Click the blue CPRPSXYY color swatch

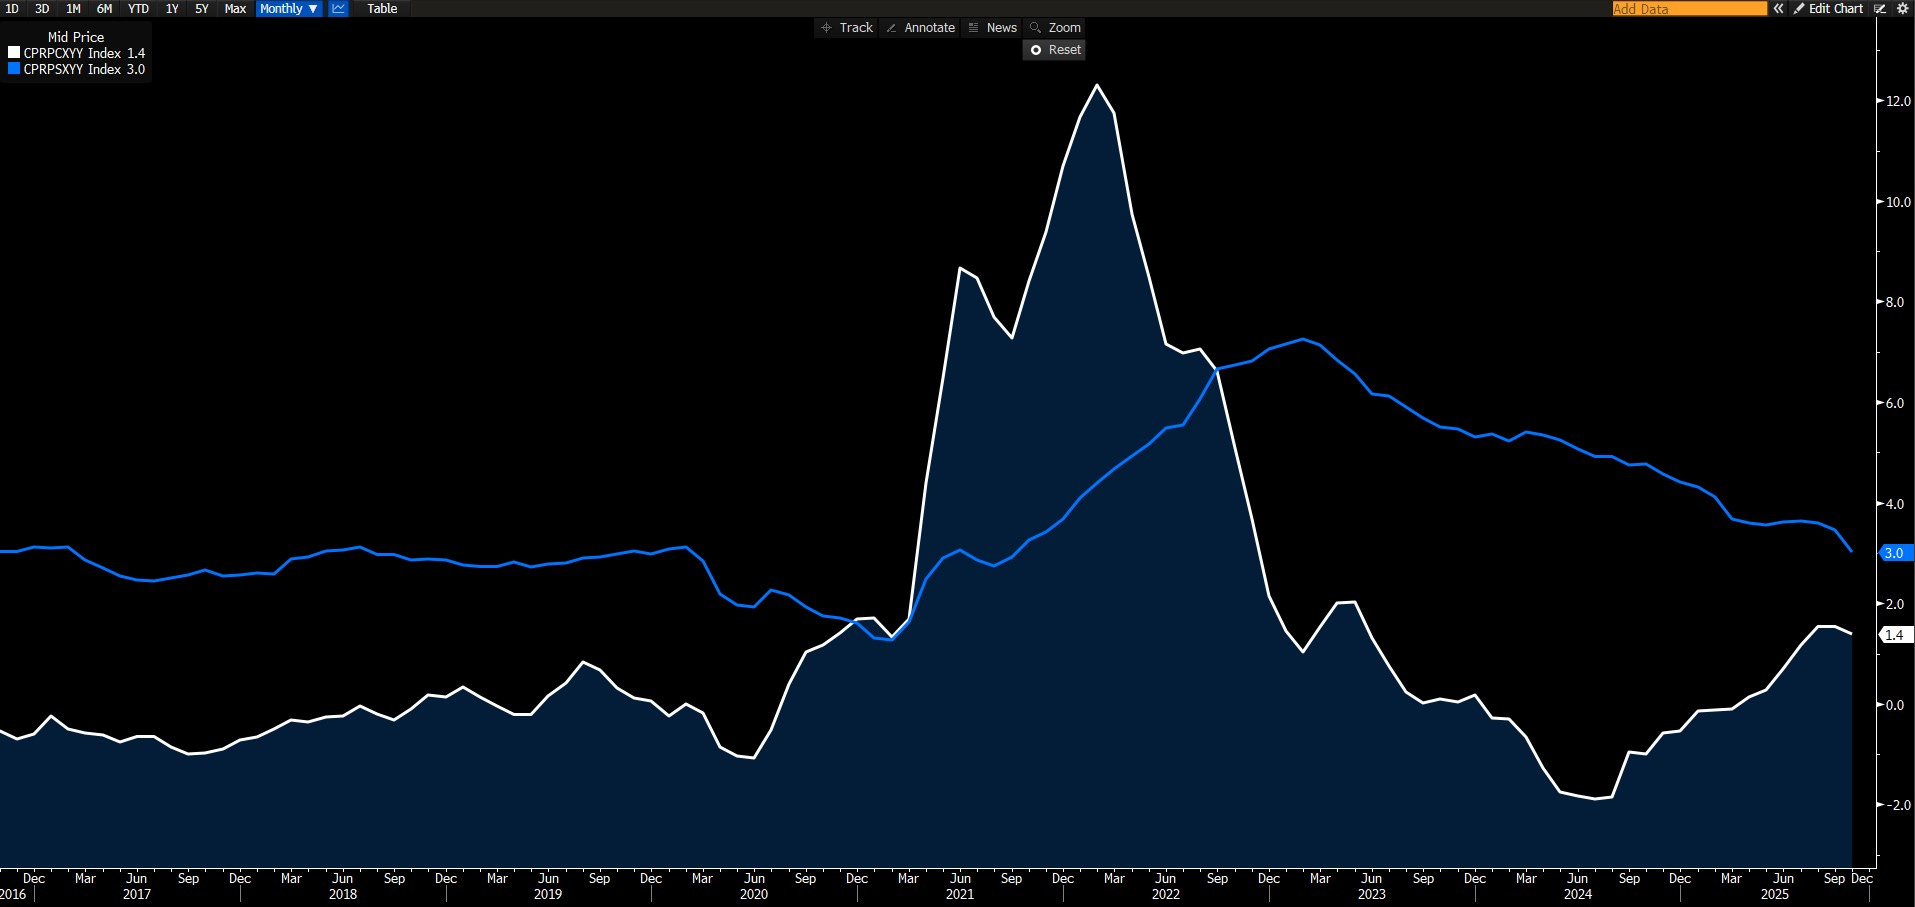click(x=14, y=69)
